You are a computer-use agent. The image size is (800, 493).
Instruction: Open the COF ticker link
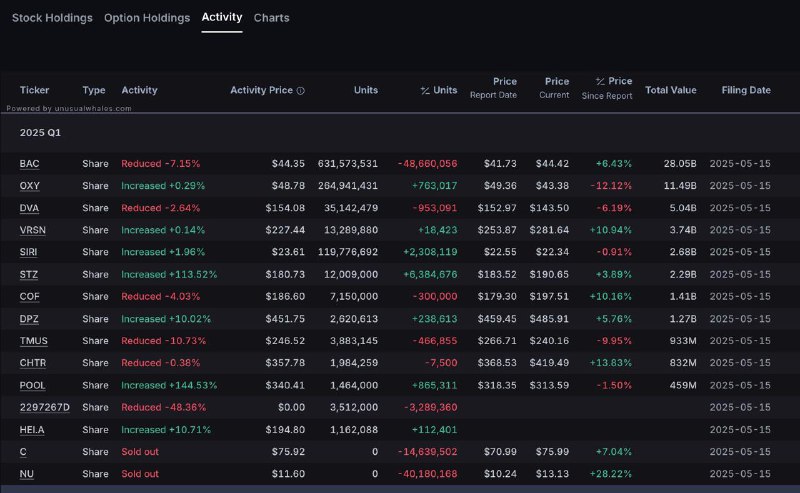pyautogui.click(x=30, y=297)
